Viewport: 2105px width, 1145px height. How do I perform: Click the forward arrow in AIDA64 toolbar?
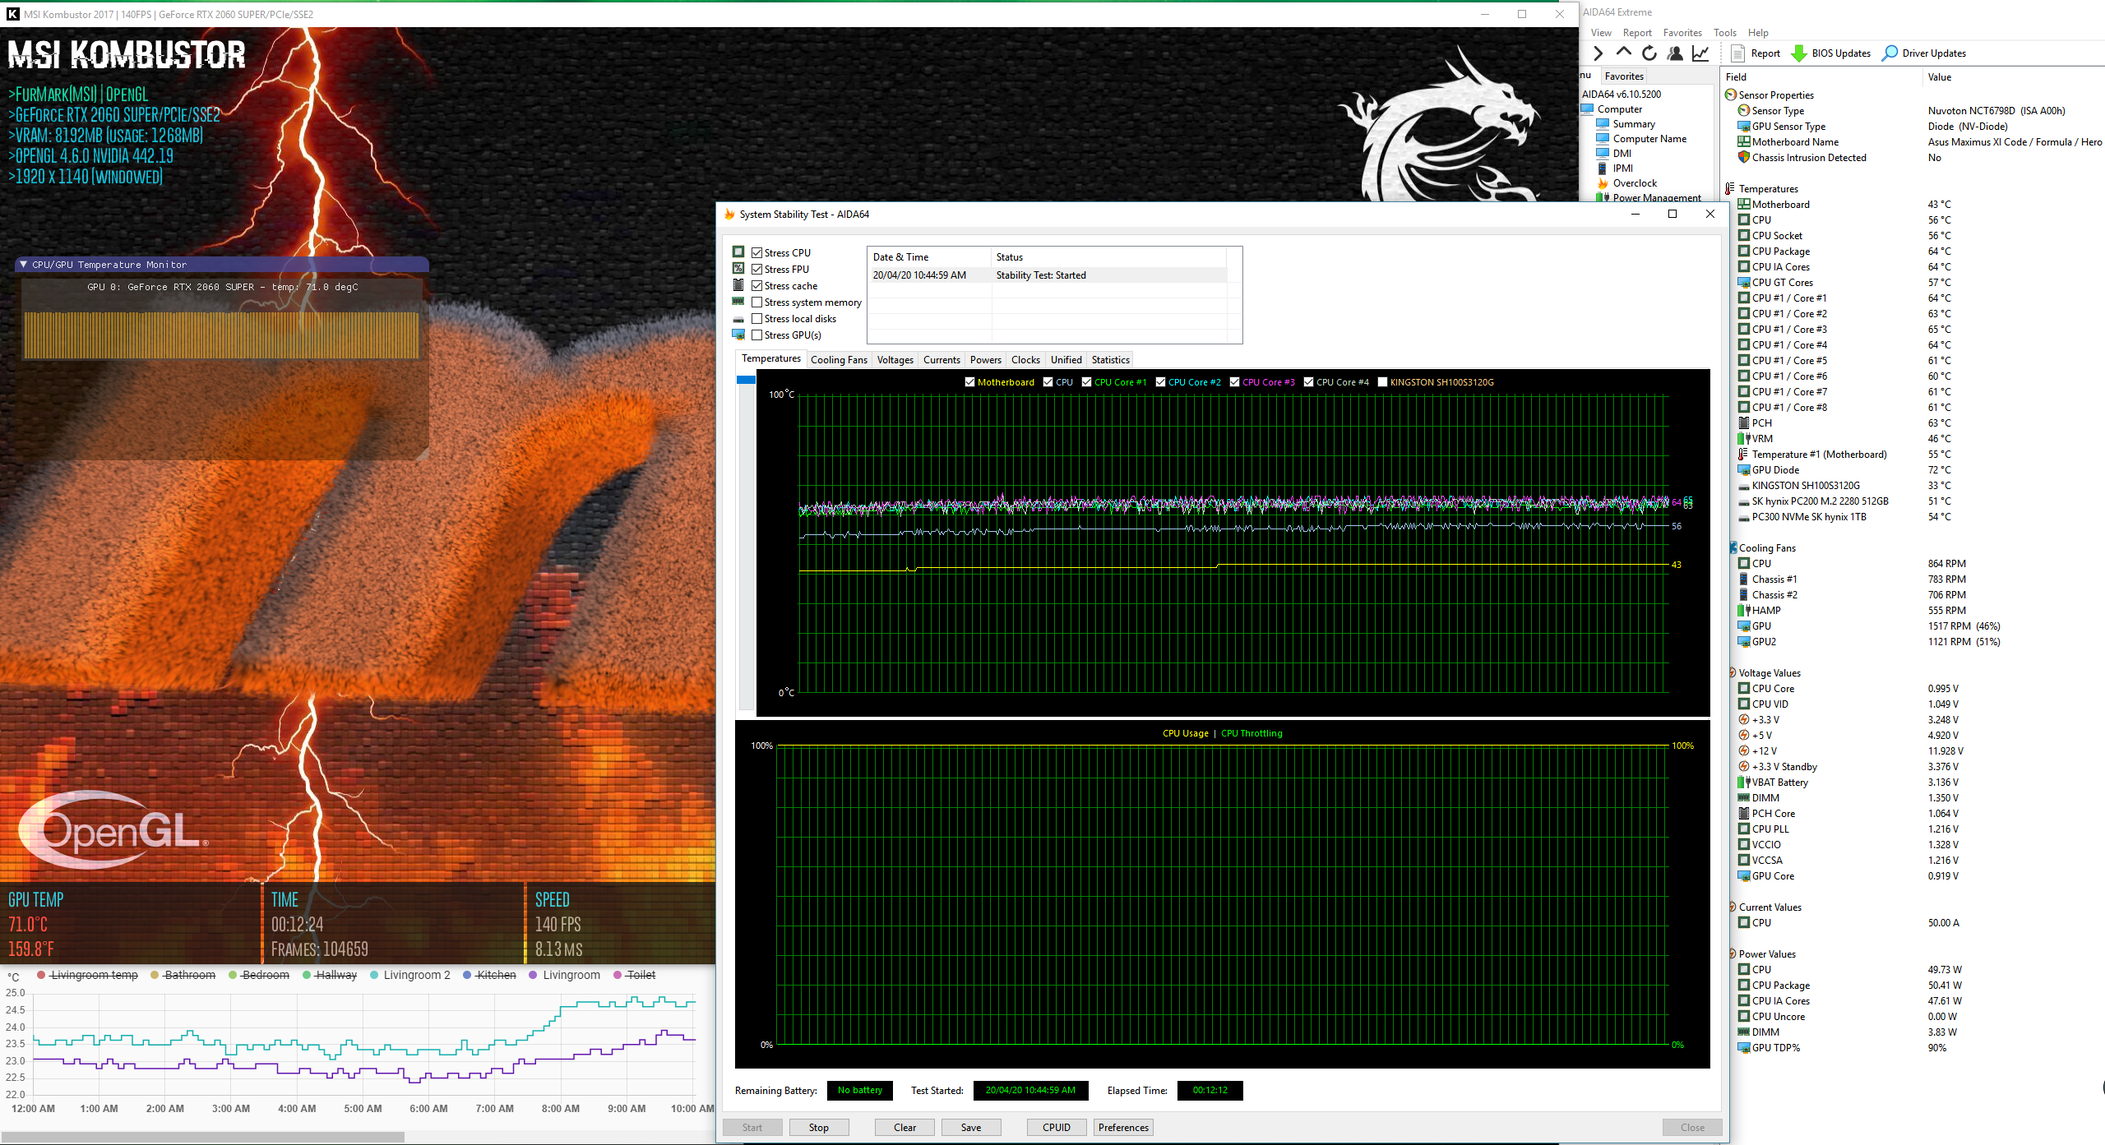click(1598, 53)
